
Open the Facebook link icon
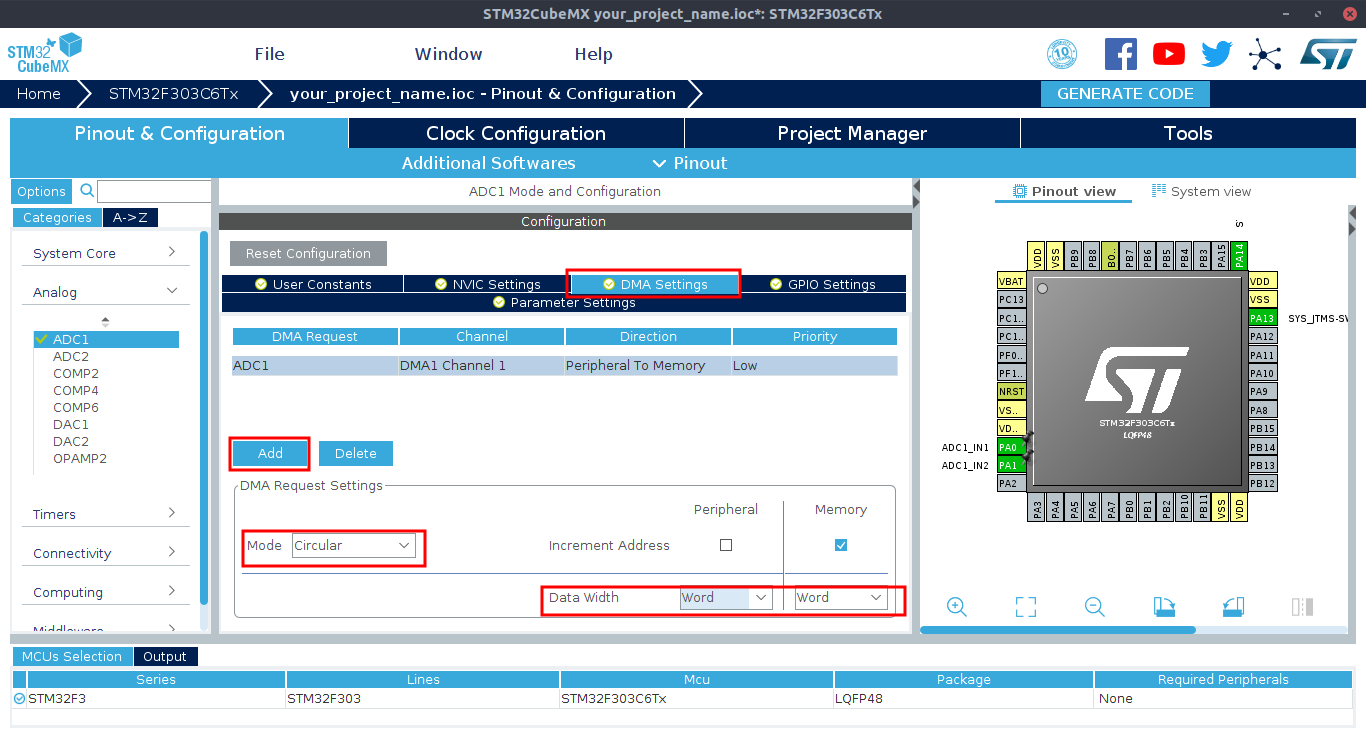click(x=1120, y=54)
